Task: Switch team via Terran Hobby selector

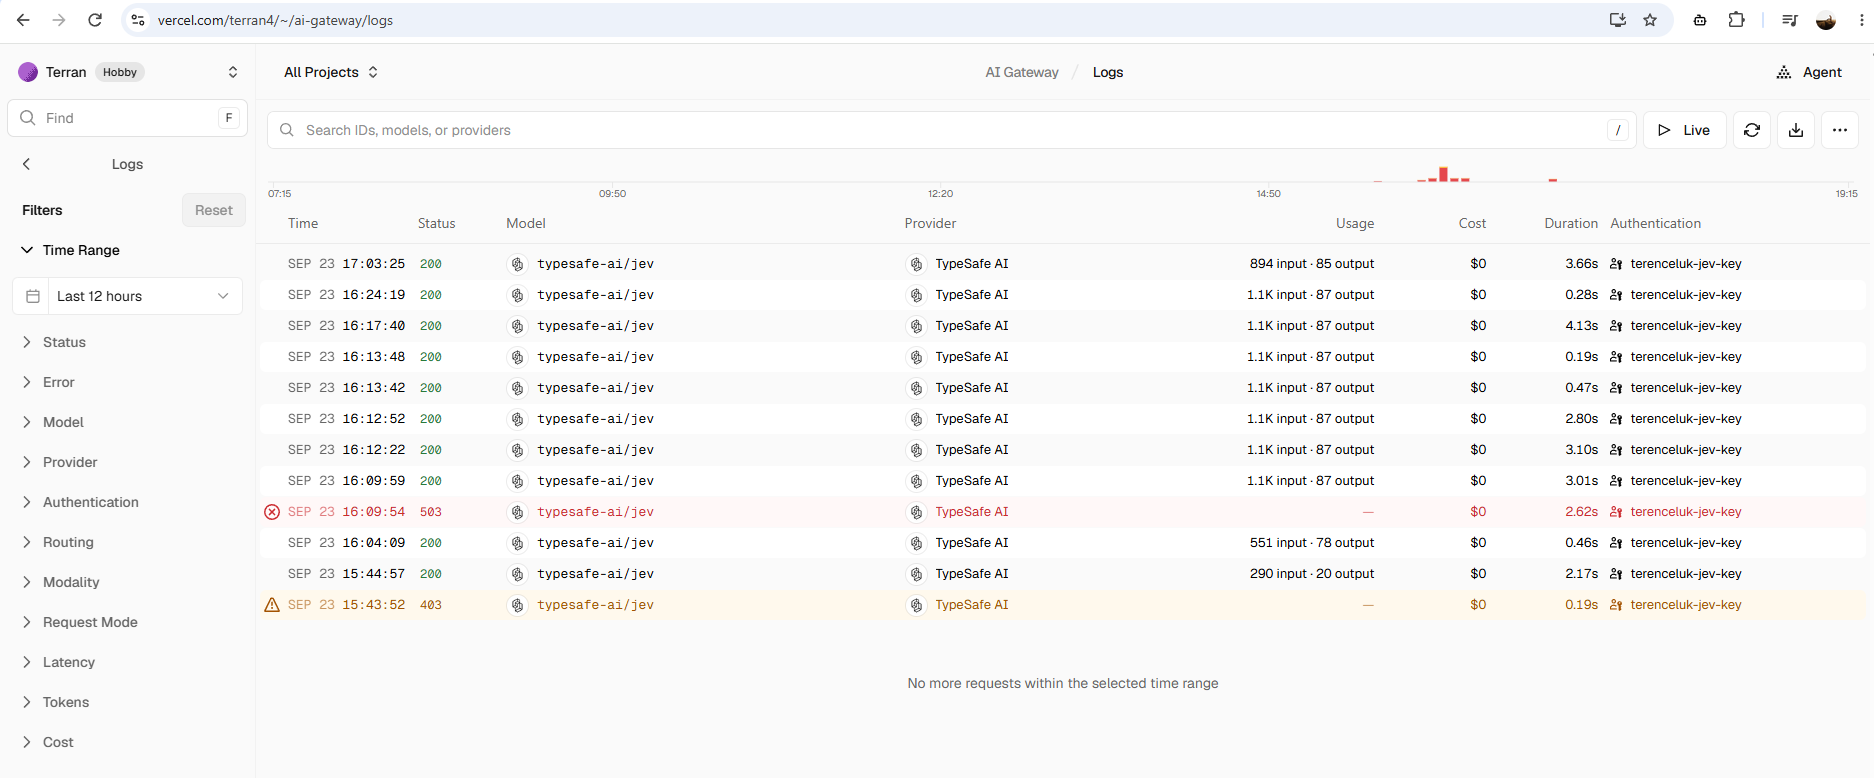Action: click(x=128, y=72)
